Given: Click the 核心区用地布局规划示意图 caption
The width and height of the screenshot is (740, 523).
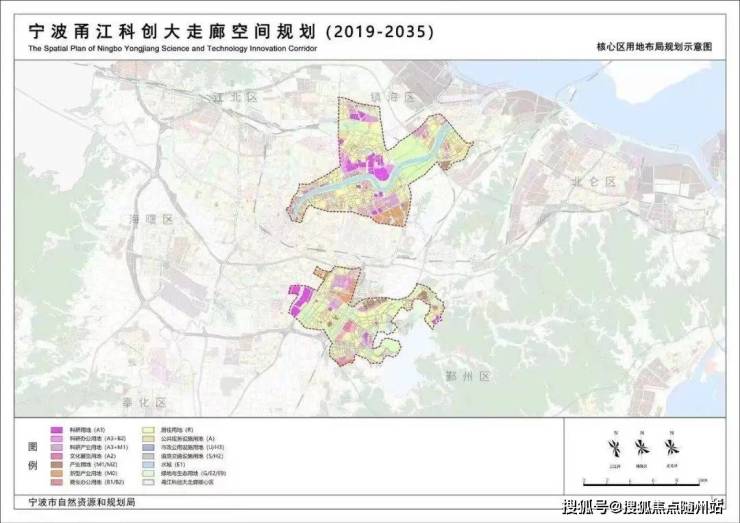Looking at the screenshot, I should pos(654,47).
